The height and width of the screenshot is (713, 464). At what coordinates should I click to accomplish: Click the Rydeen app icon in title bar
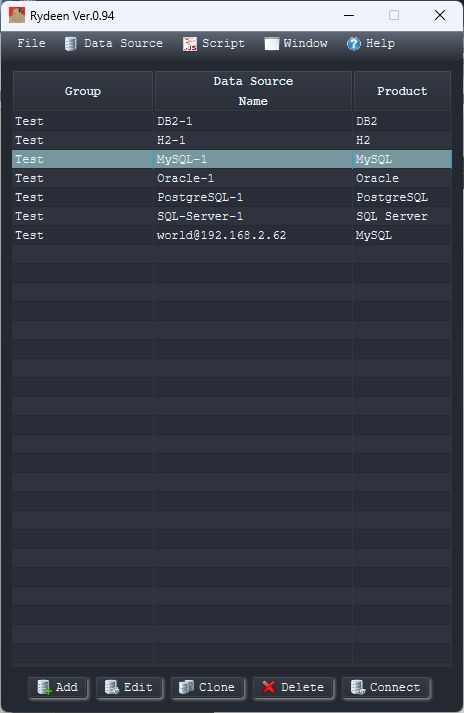coord(17,15)
